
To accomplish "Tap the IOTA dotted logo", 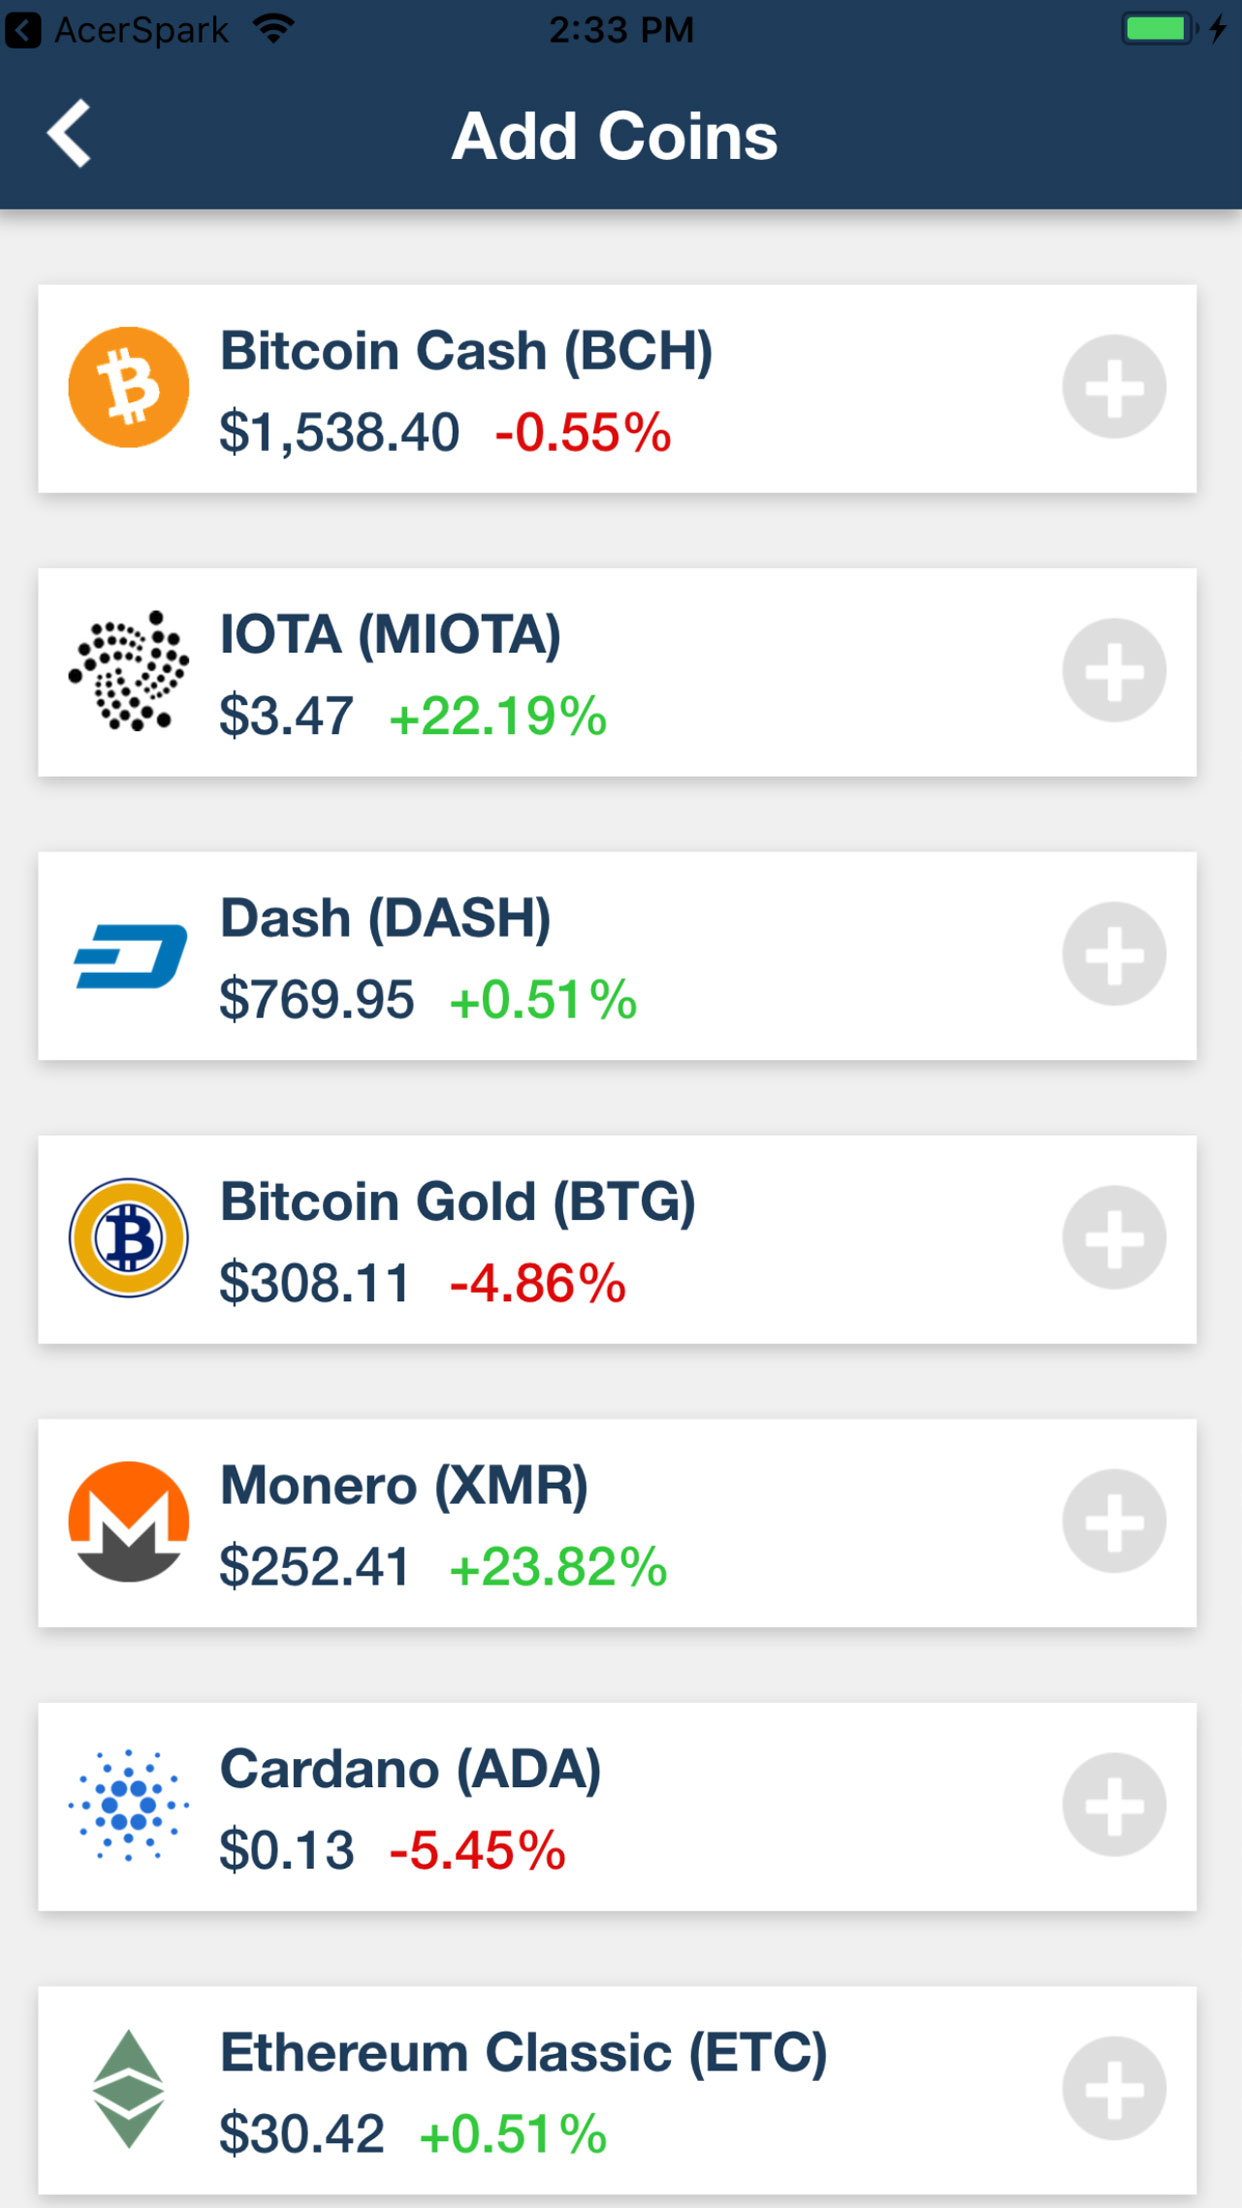I will click(x=129, y=670).
